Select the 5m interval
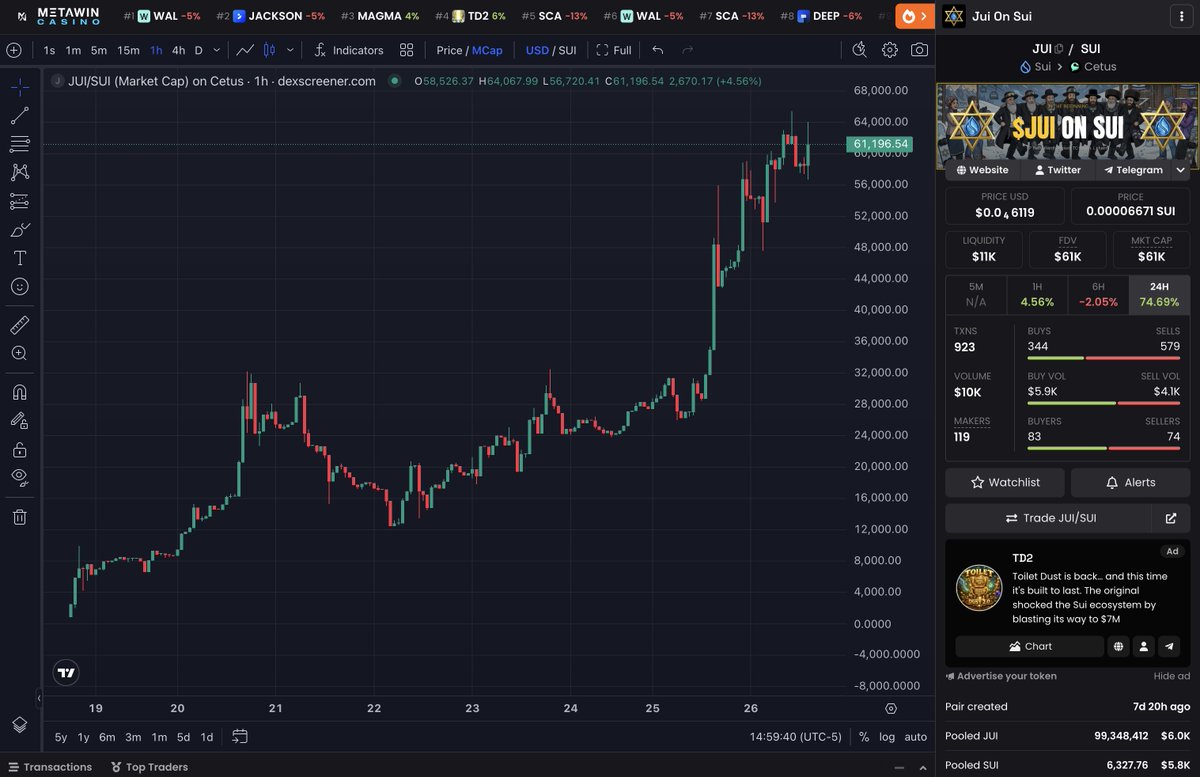Image resolution: width=1200 pixels, height=777 pixels. 98,50
